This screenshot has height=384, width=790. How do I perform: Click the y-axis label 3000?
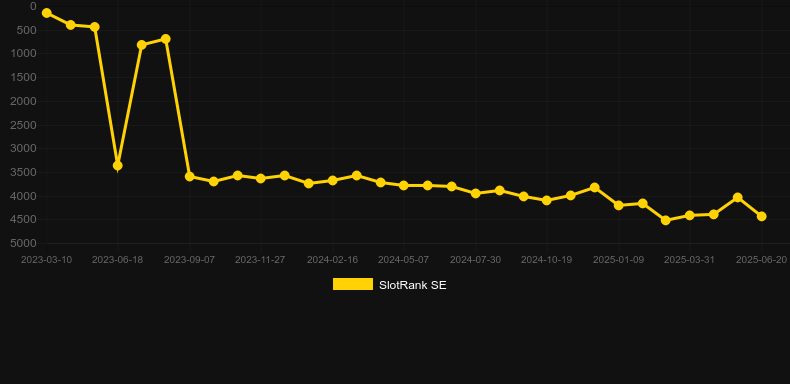(24, 148)
